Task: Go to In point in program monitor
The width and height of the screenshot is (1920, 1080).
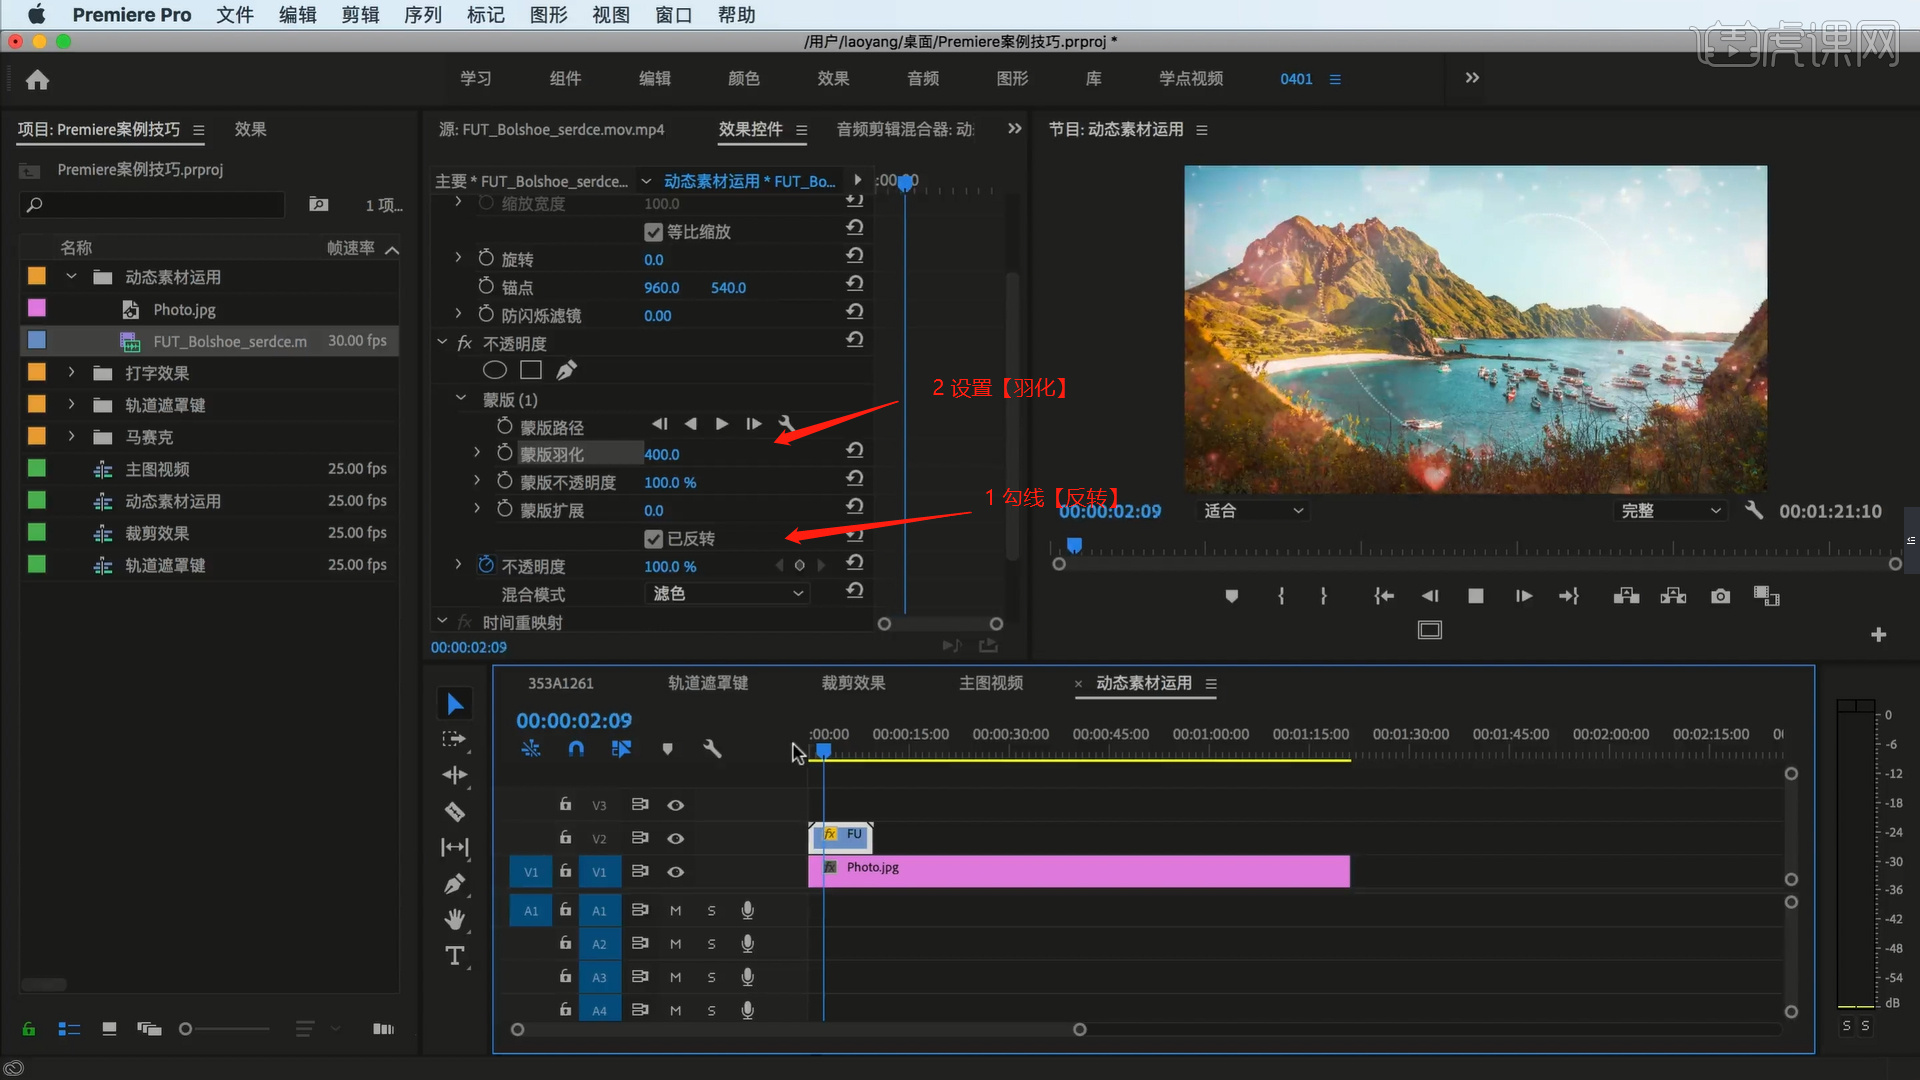Action: [x=1383, y=596]
